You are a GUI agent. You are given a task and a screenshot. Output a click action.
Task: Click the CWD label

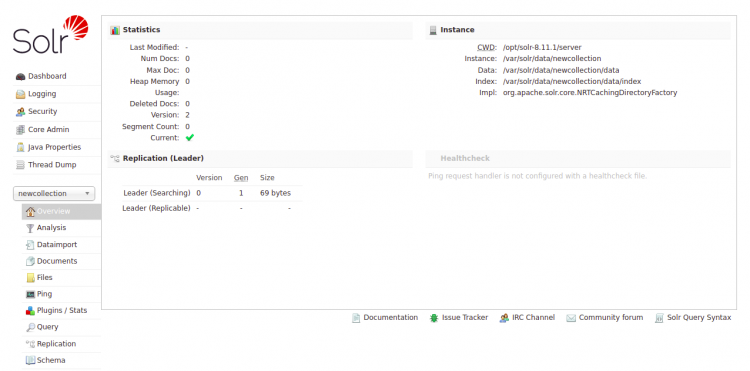[x=487, y=47]
